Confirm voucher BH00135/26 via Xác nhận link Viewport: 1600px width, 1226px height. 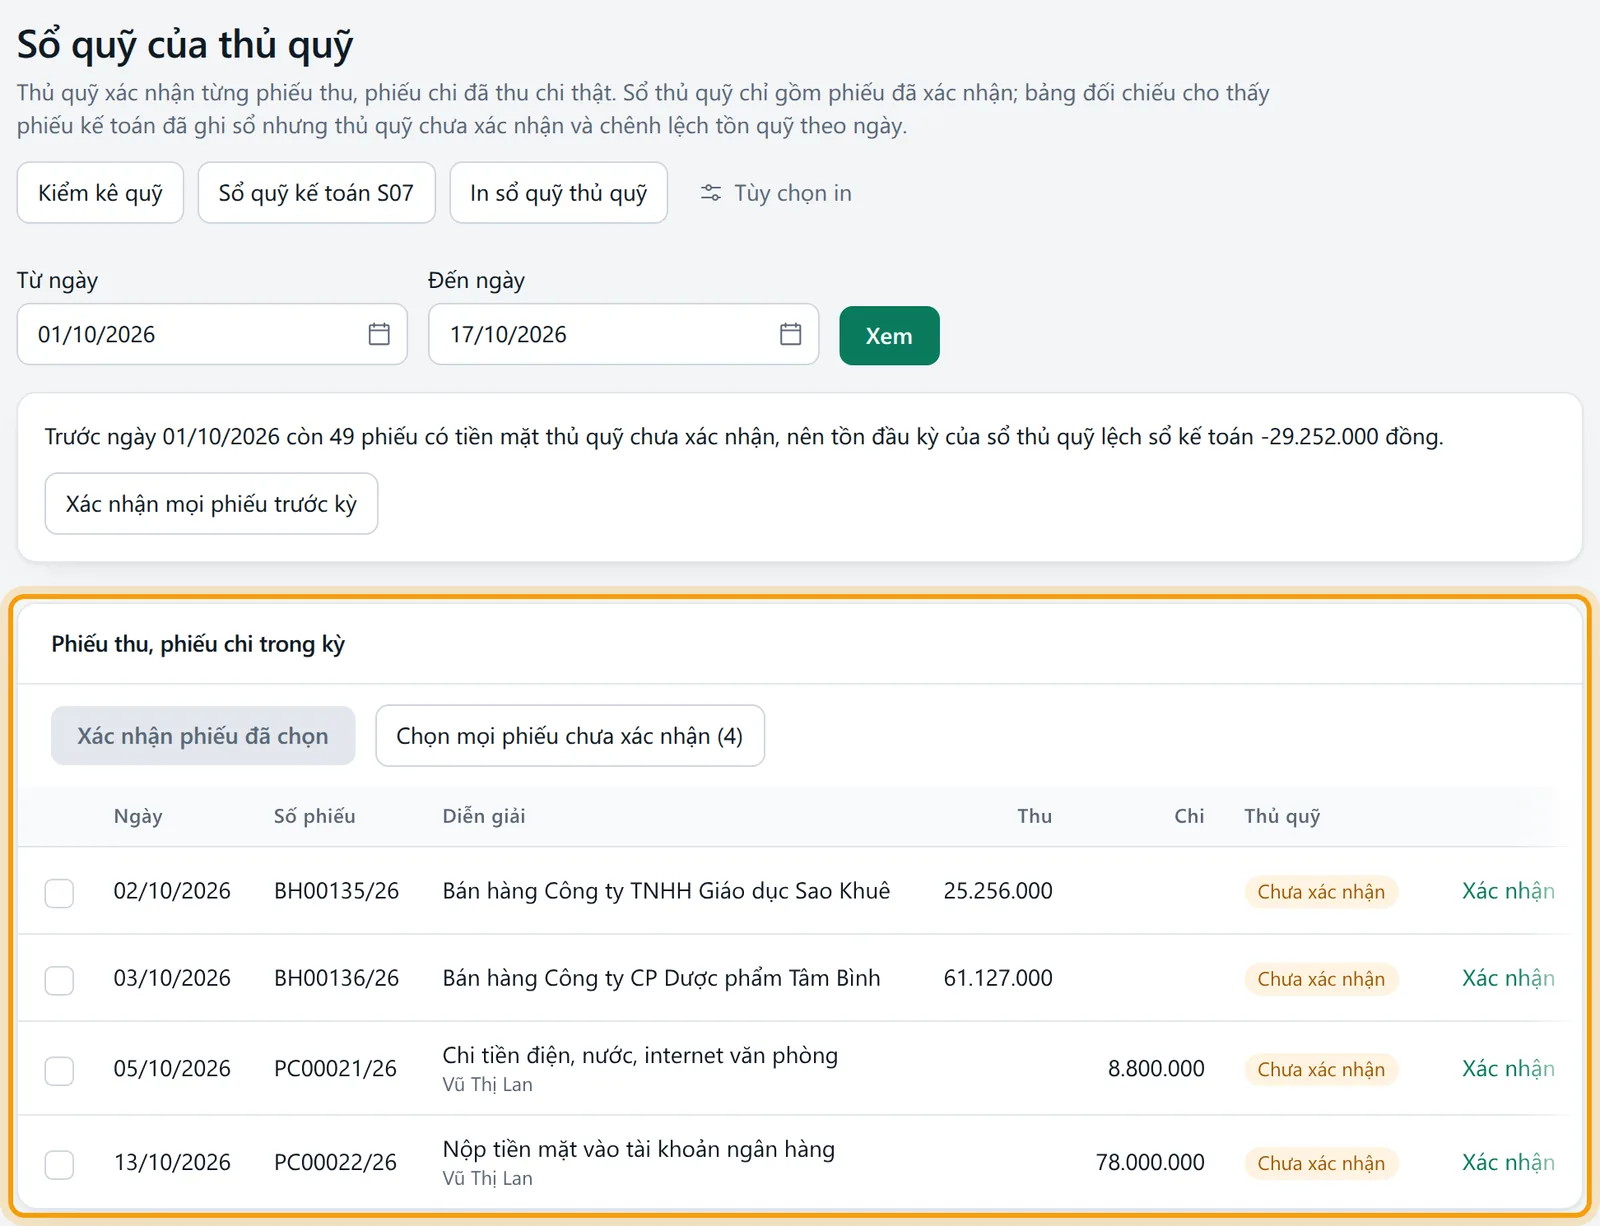click(1508, 891)
